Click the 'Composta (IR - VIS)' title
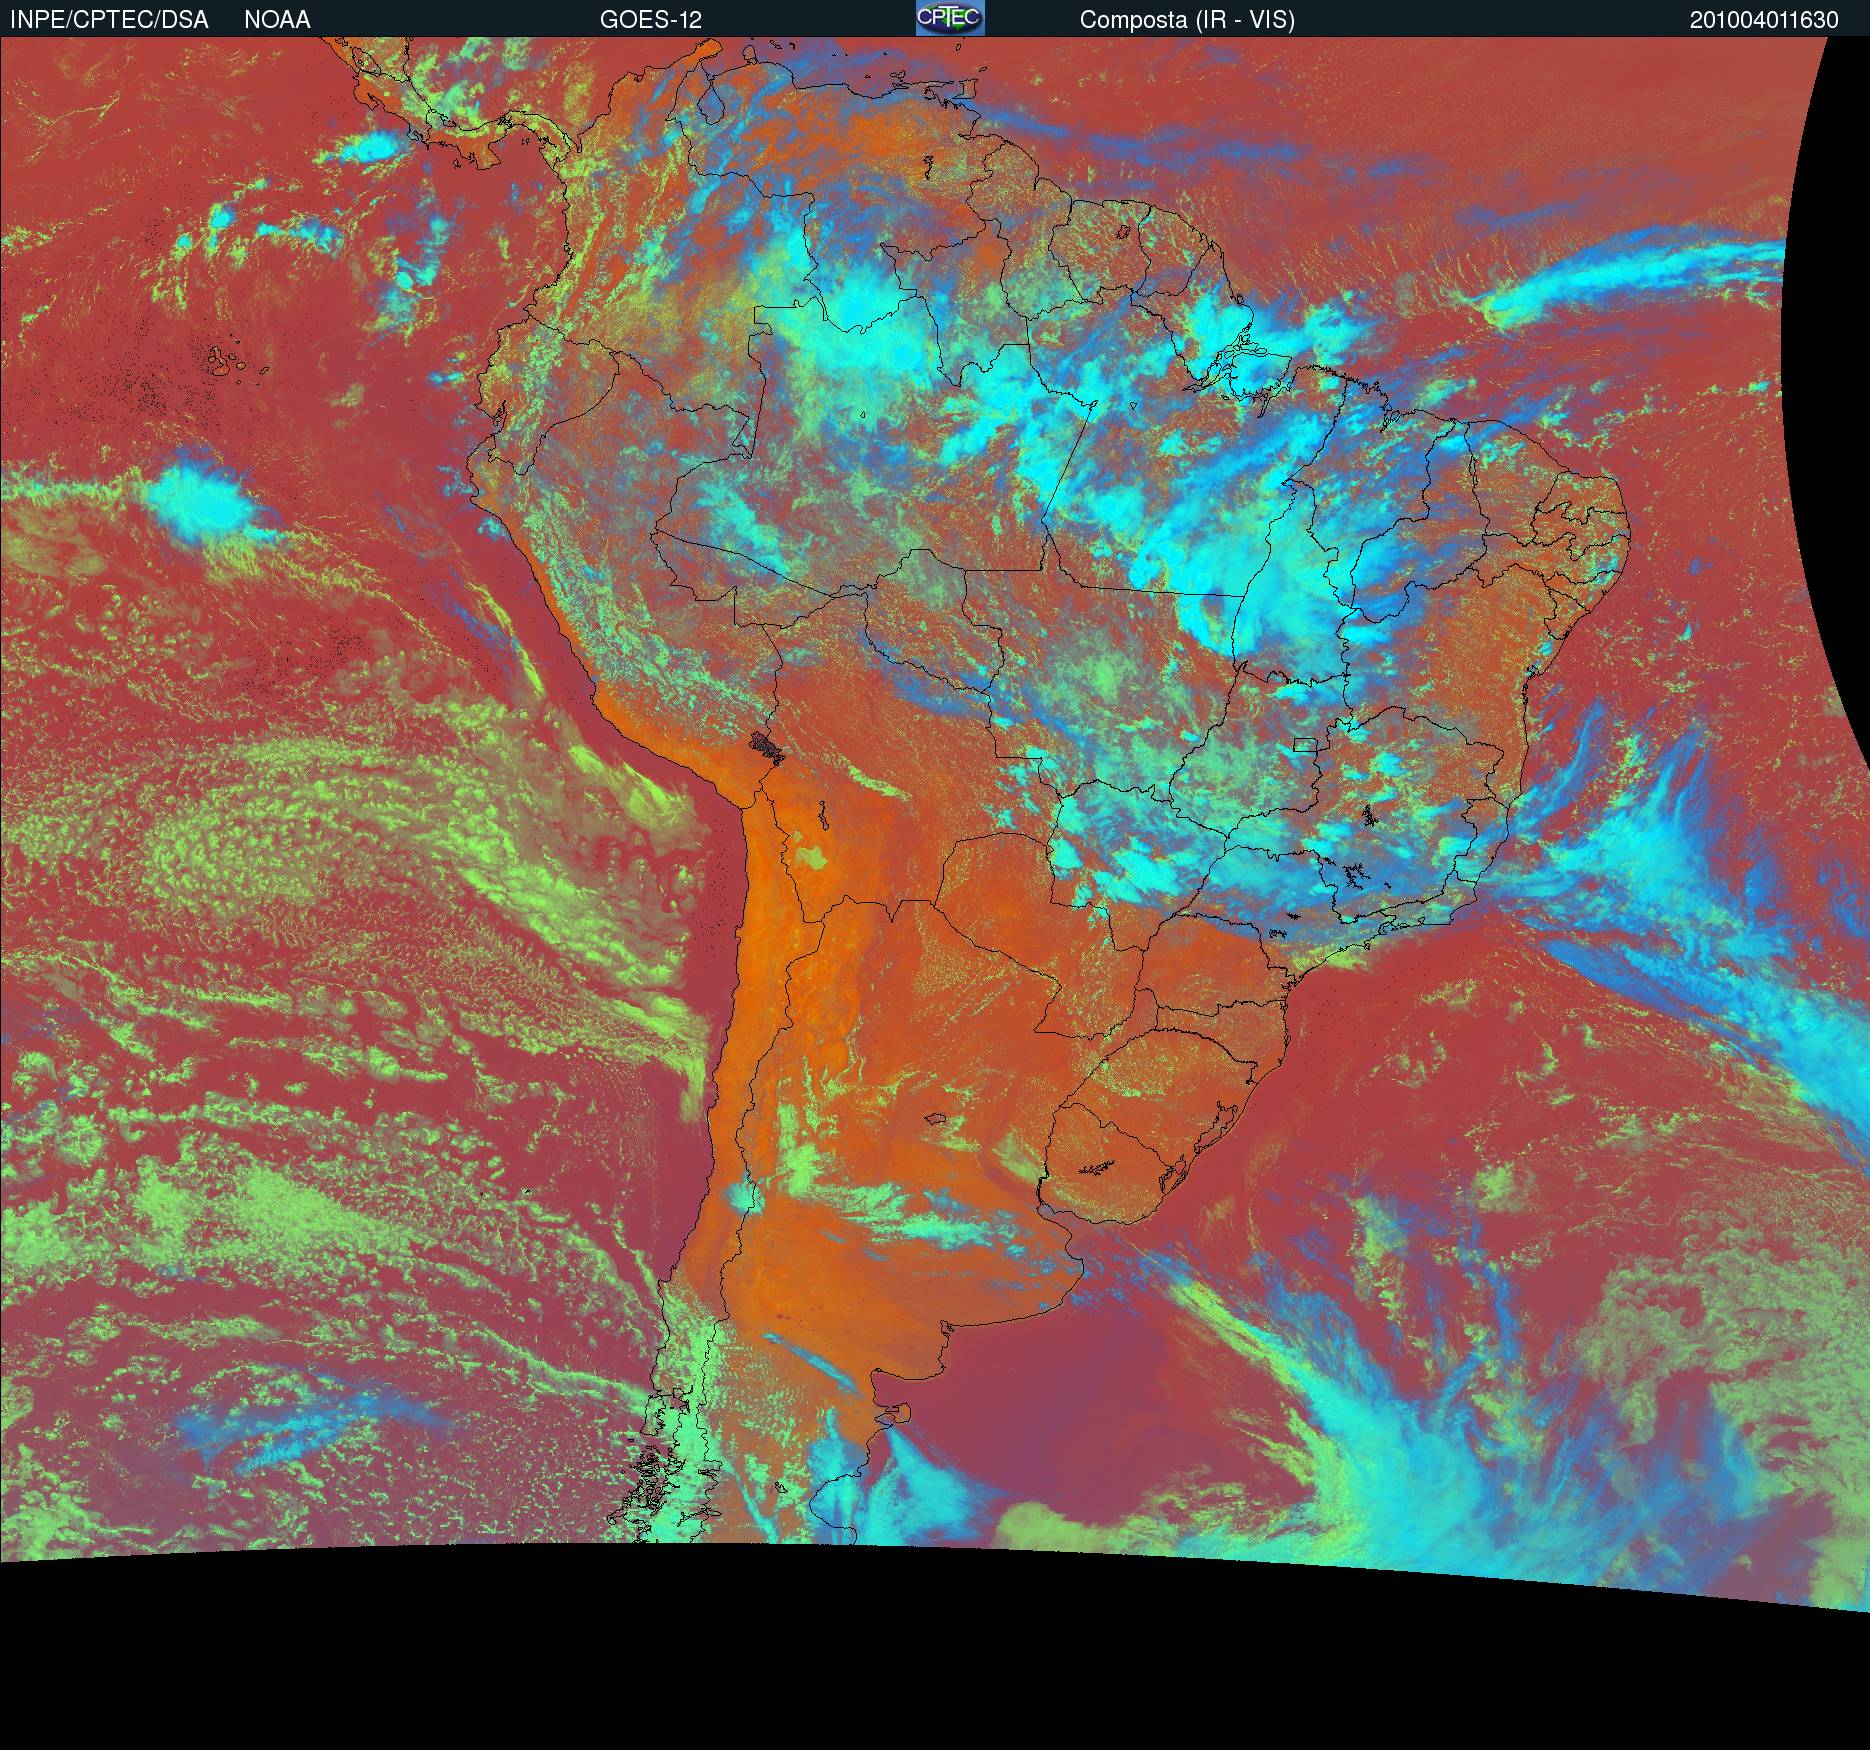The image size is (1870, 1750). coord(1187,20)
